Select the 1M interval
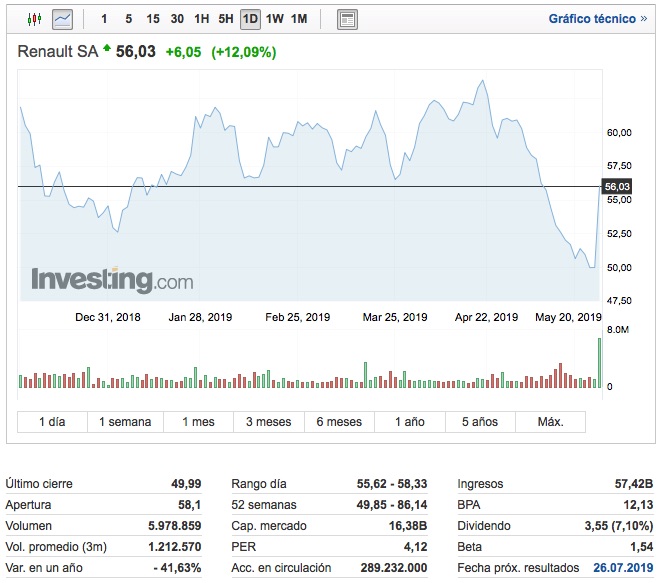 coord(299,19)
